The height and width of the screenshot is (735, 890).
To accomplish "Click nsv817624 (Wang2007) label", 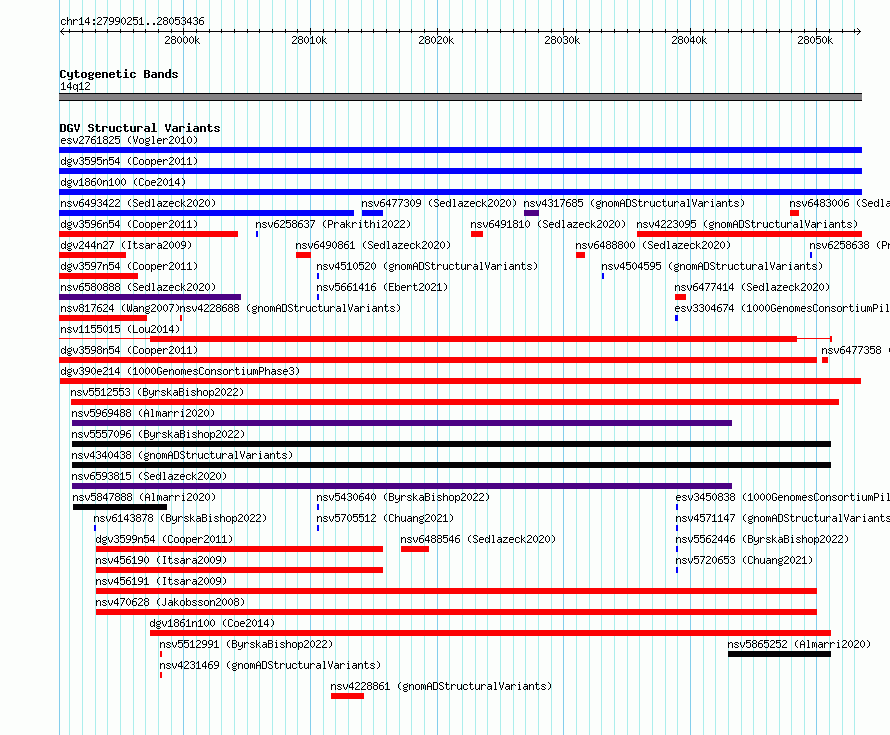I will (120, 308).
